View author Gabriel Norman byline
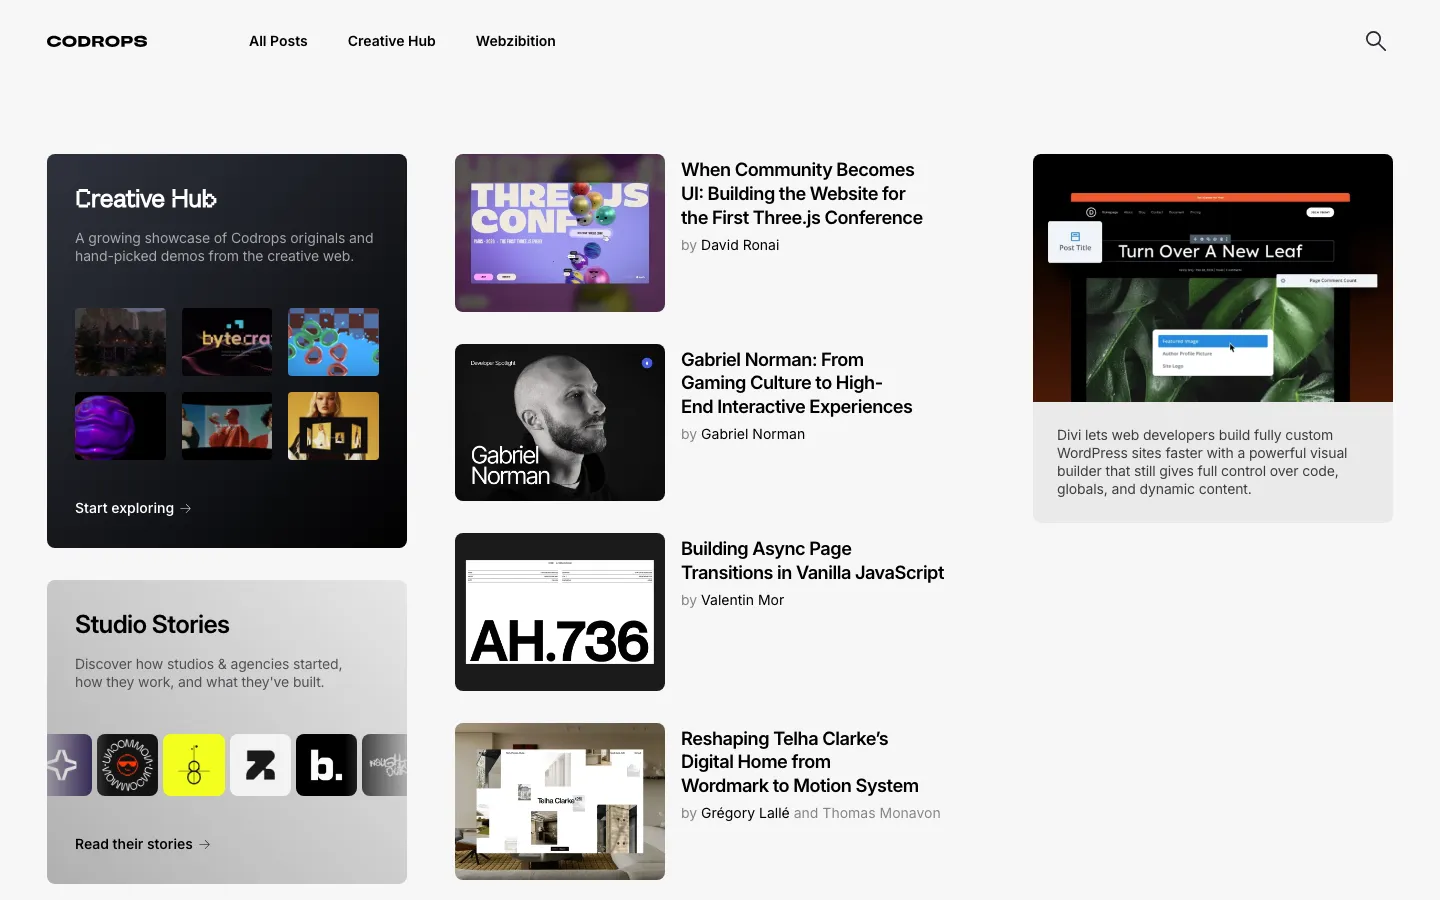This screenshot has width=1440, height=900. click(x=753, y=434)
